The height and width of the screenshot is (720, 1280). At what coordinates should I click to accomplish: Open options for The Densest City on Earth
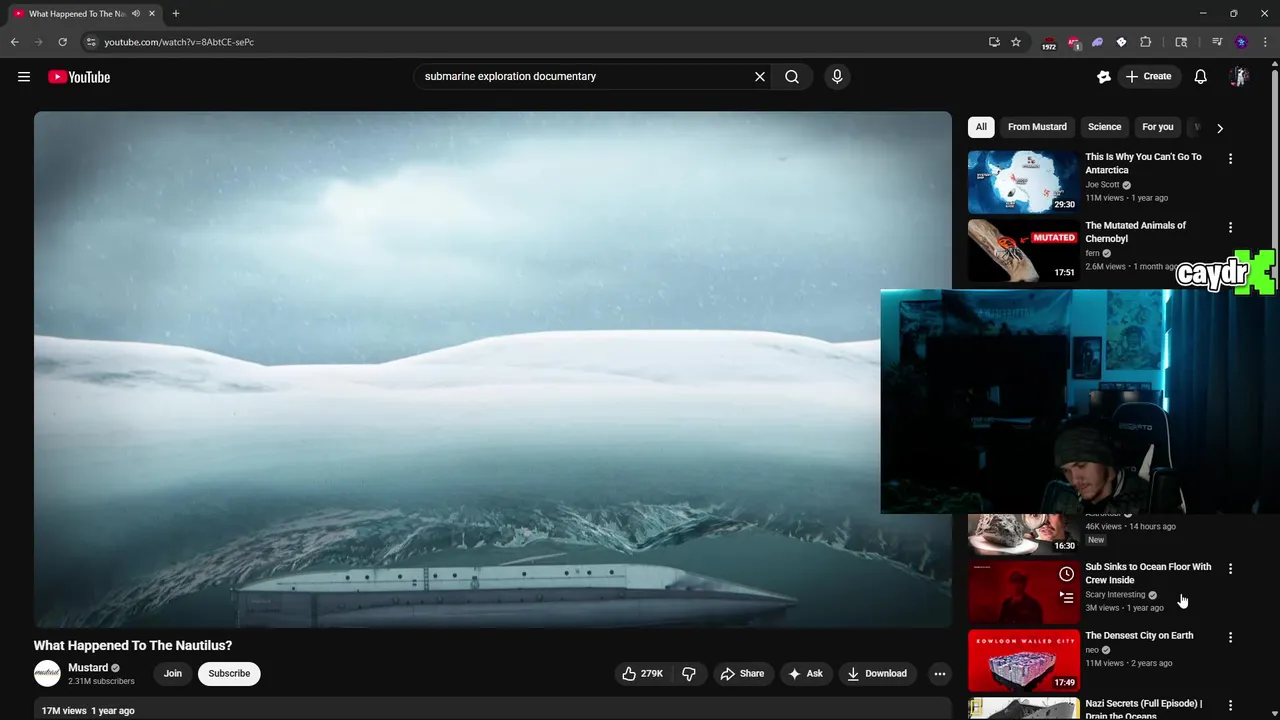point(1230,637)
